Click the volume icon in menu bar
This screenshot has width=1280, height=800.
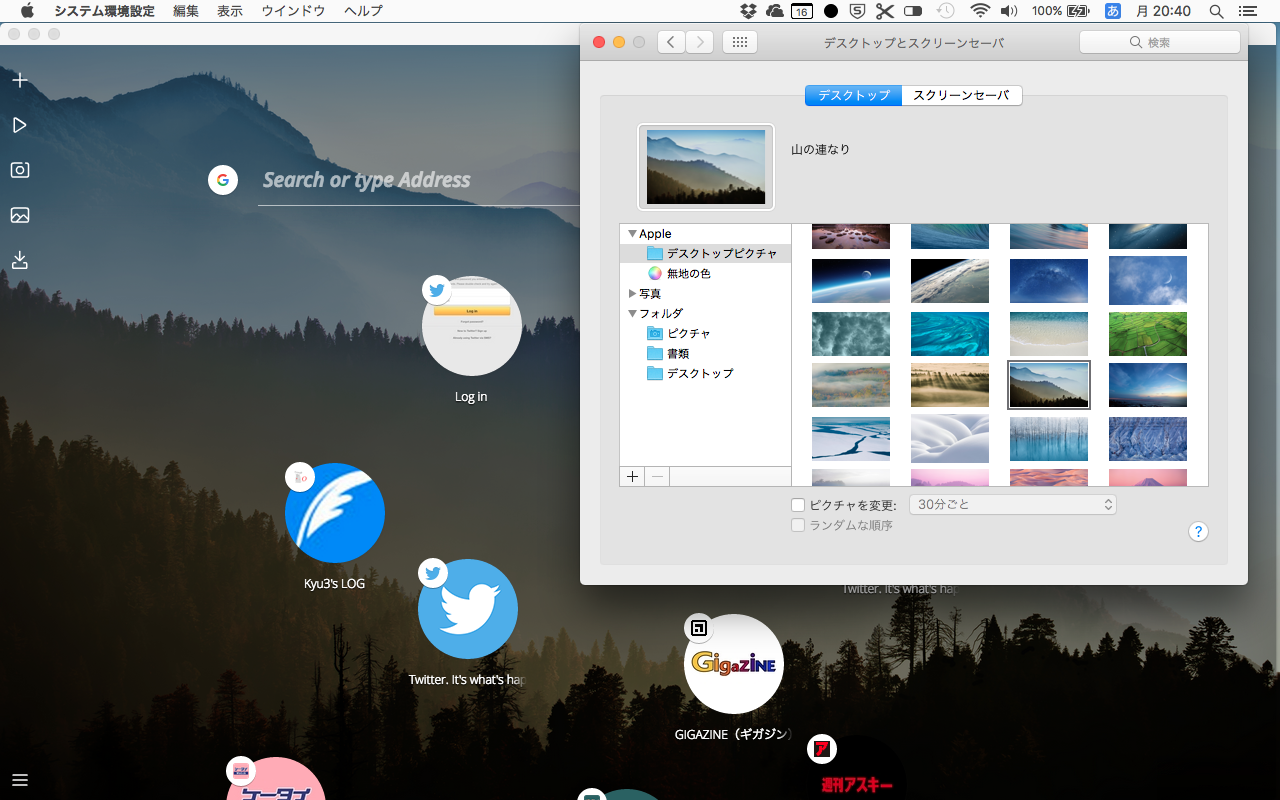pyautogui.click(x=1008, y=11)
